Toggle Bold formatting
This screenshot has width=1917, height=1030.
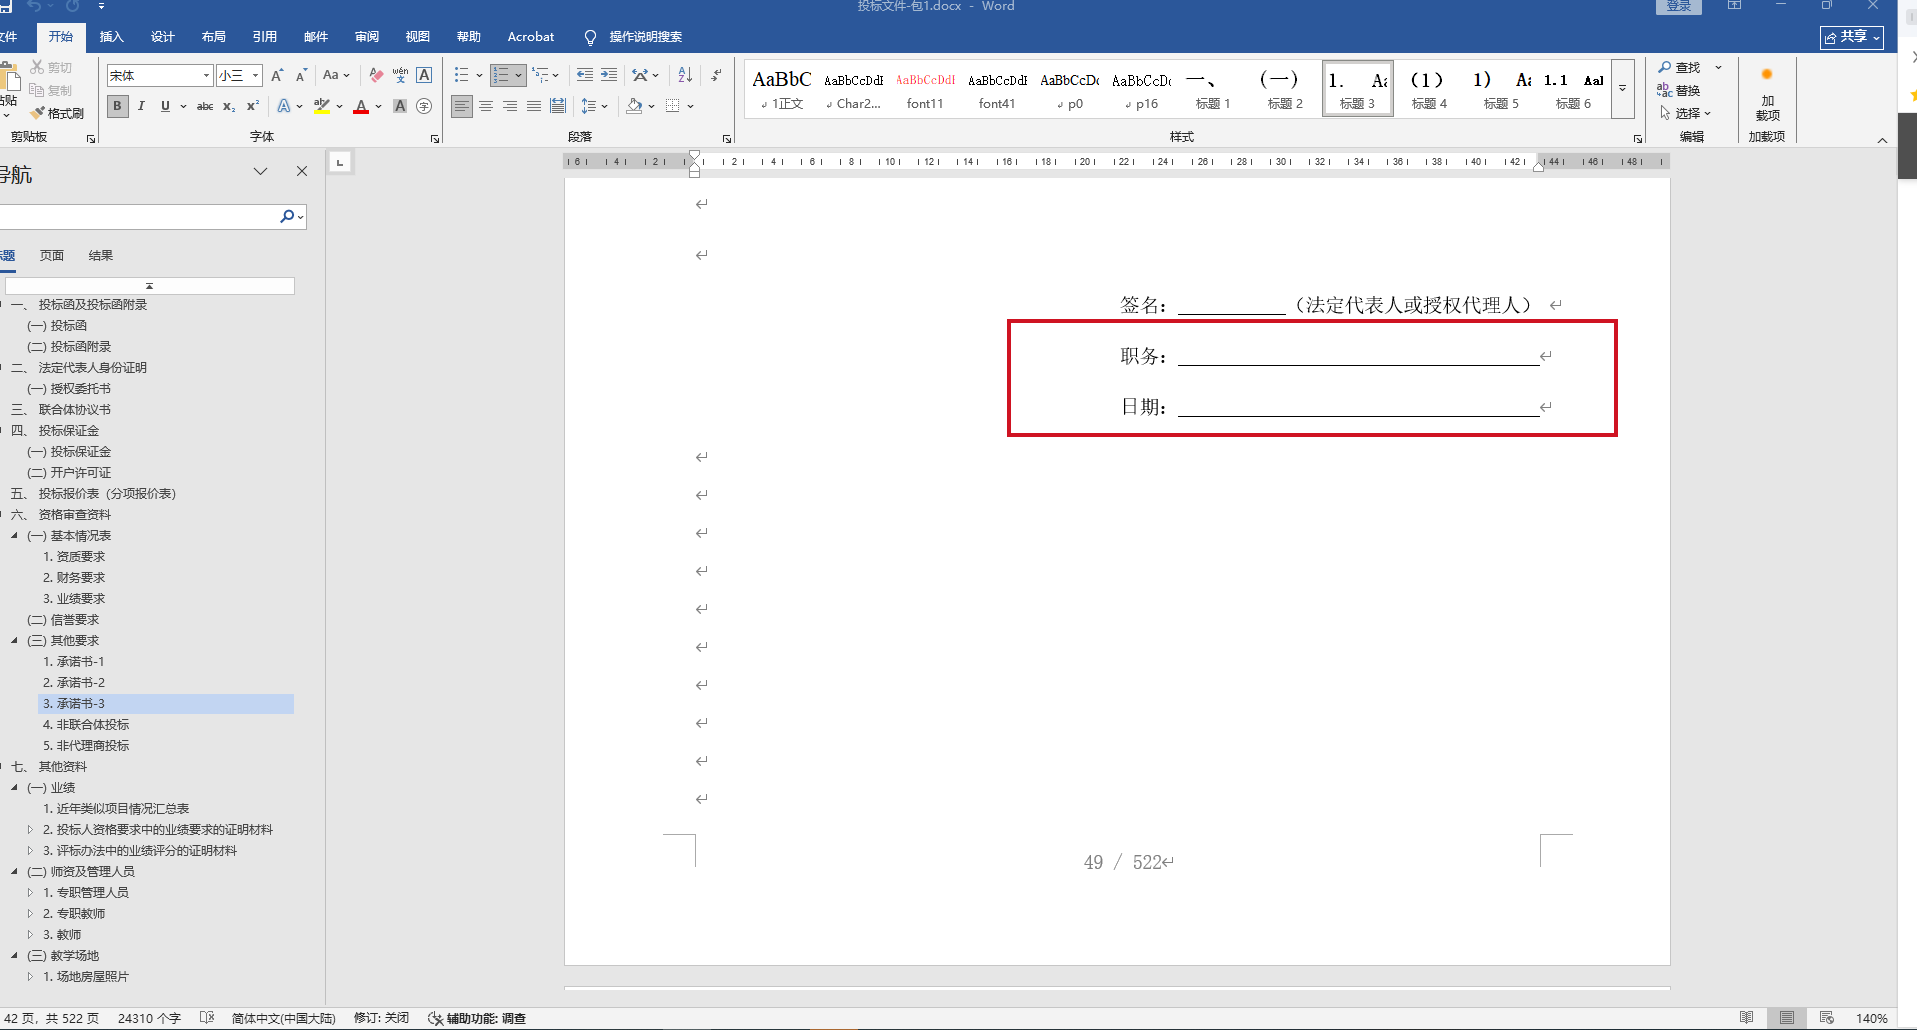[117, 106]
